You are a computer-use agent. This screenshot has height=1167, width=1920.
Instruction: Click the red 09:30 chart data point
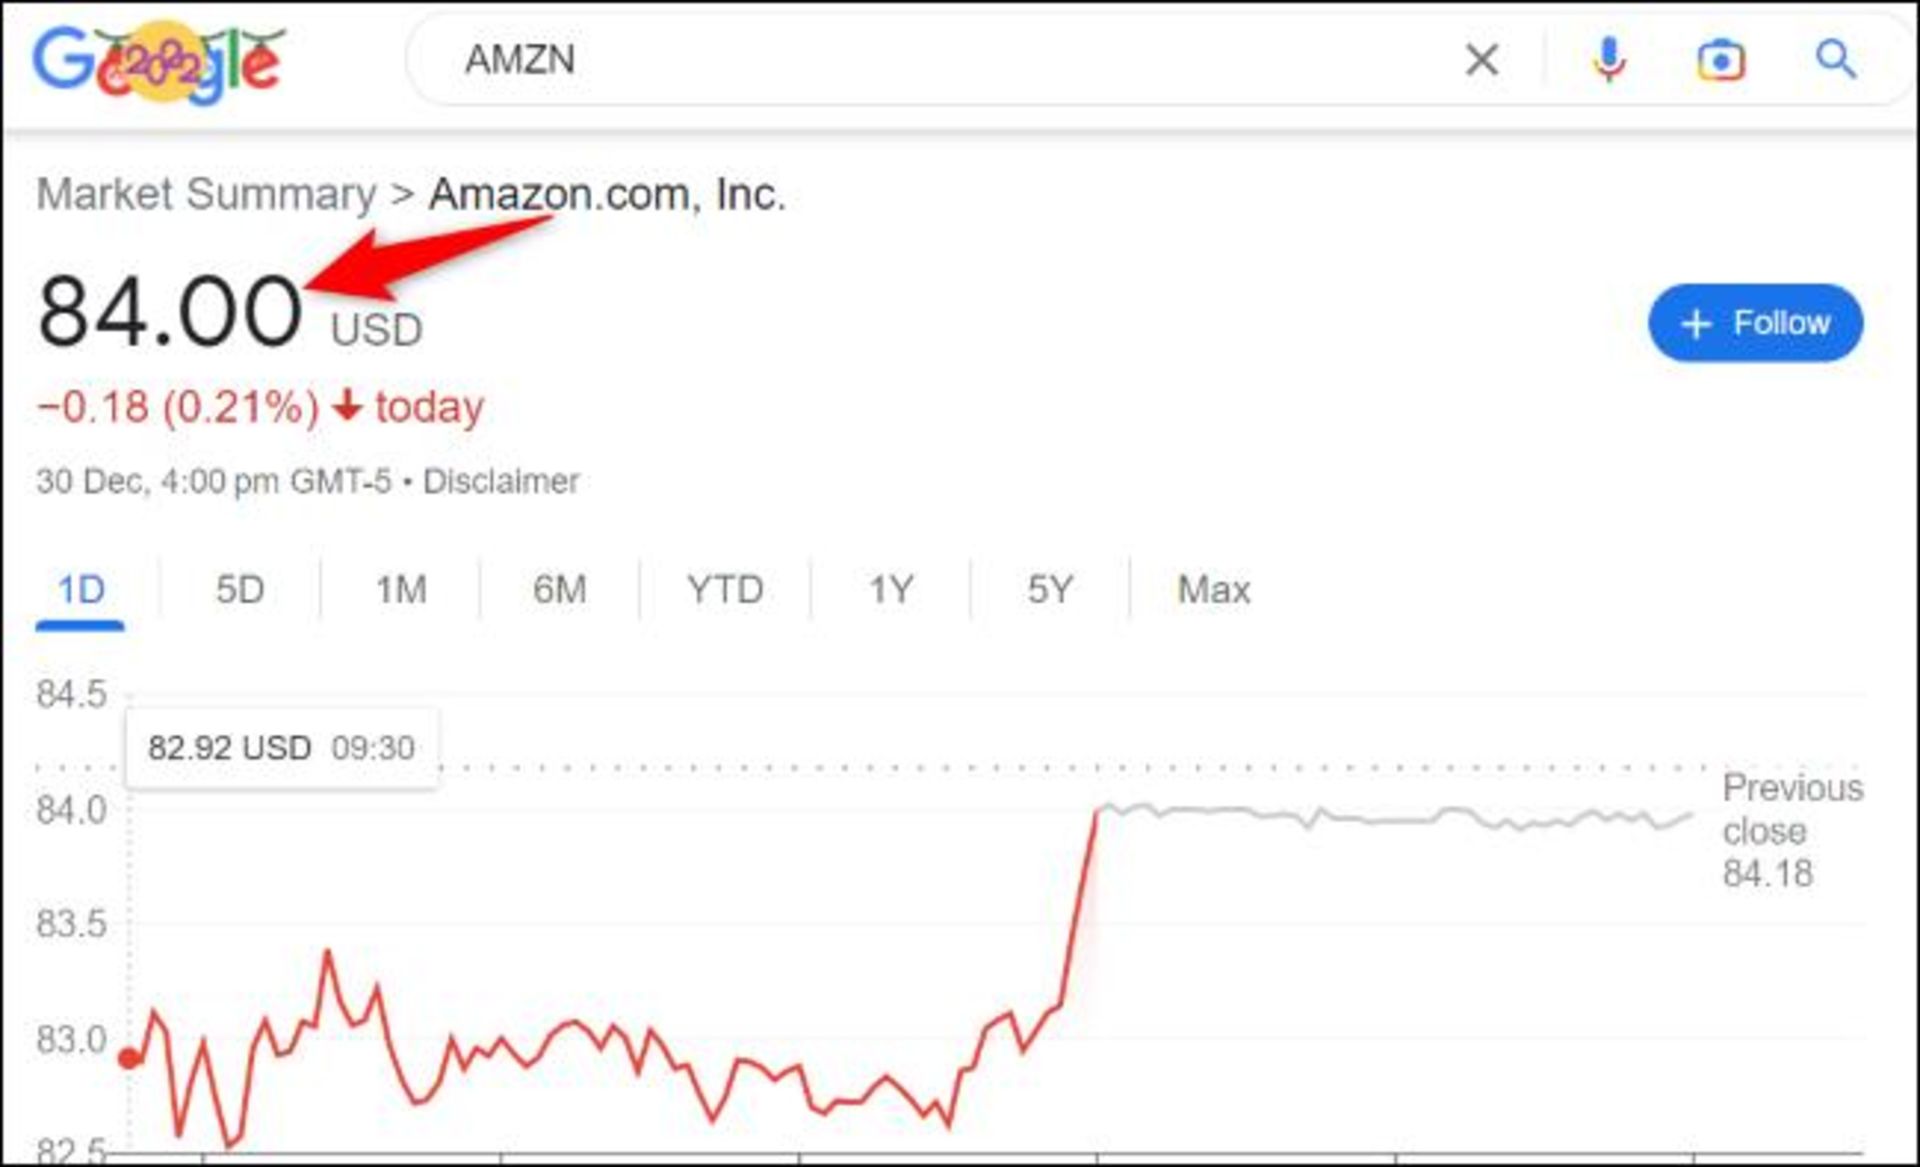point(129,1058)
